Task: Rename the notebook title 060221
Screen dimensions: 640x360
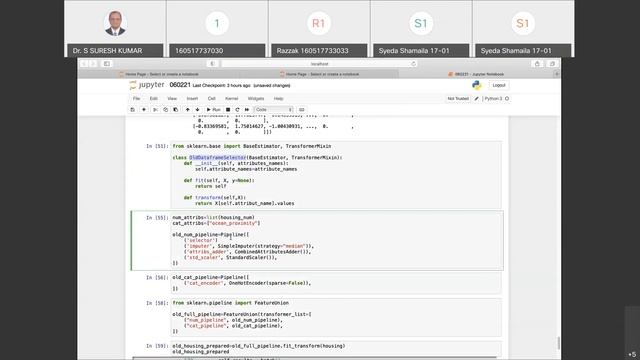Action: click(180, 85)
